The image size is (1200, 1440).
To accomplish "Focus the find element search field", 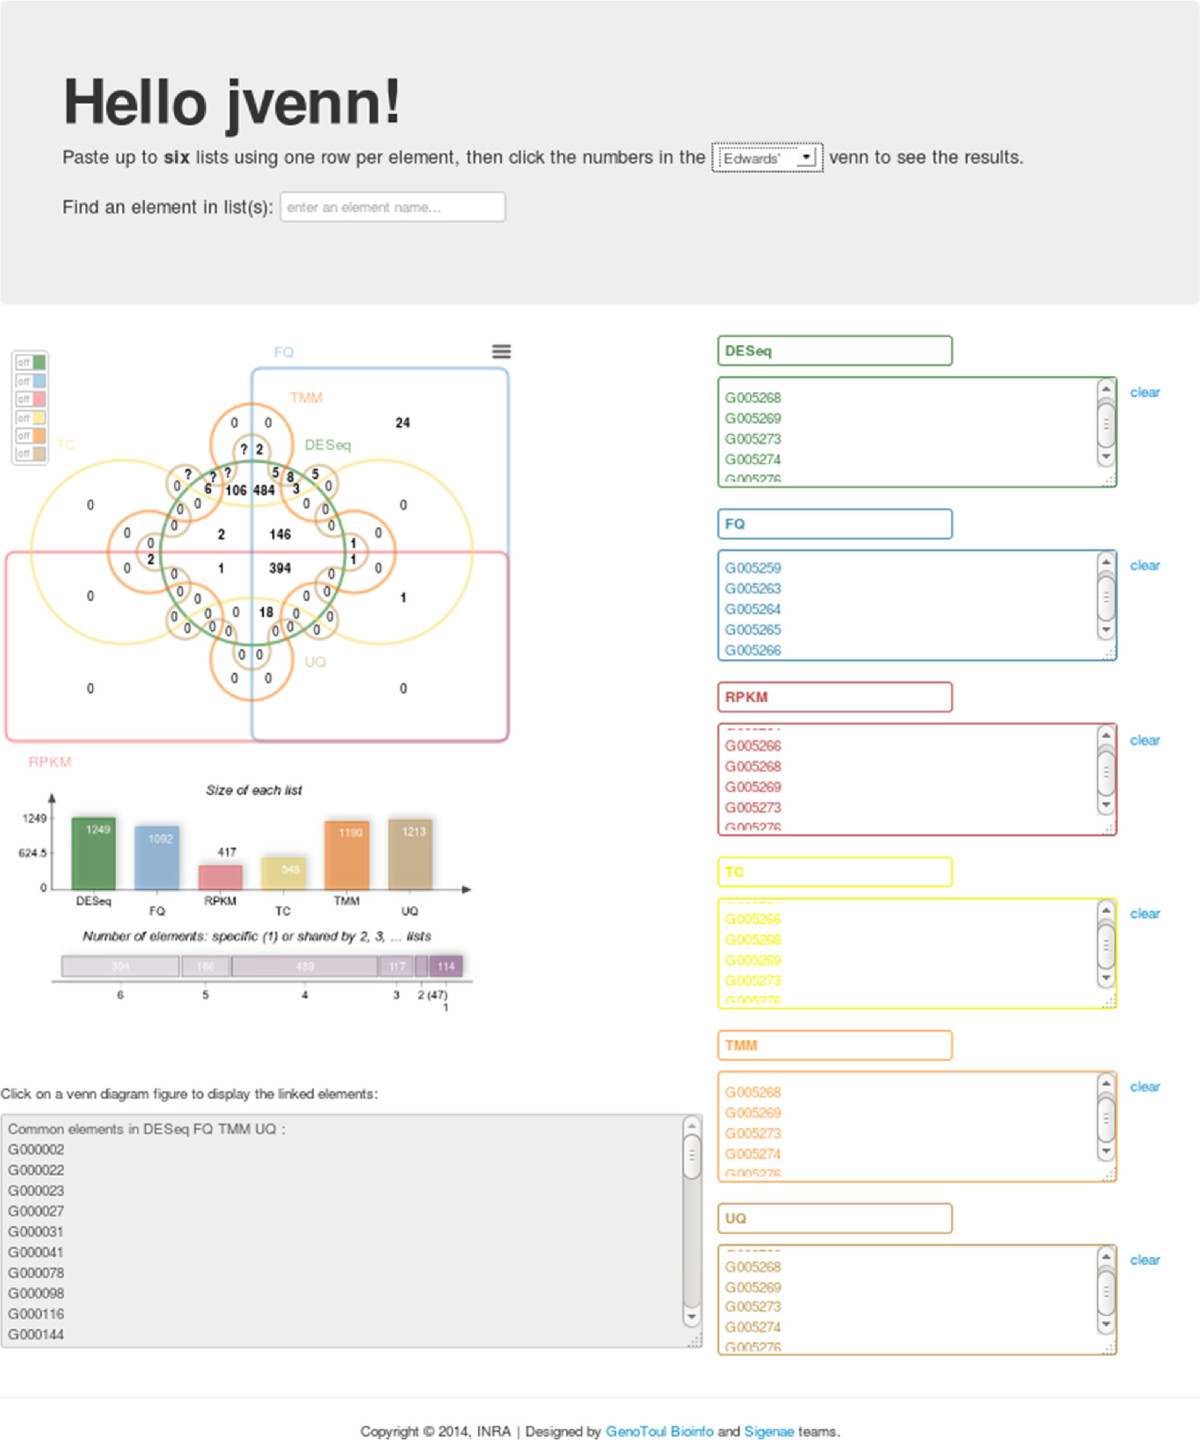I will tap(392, 207).
